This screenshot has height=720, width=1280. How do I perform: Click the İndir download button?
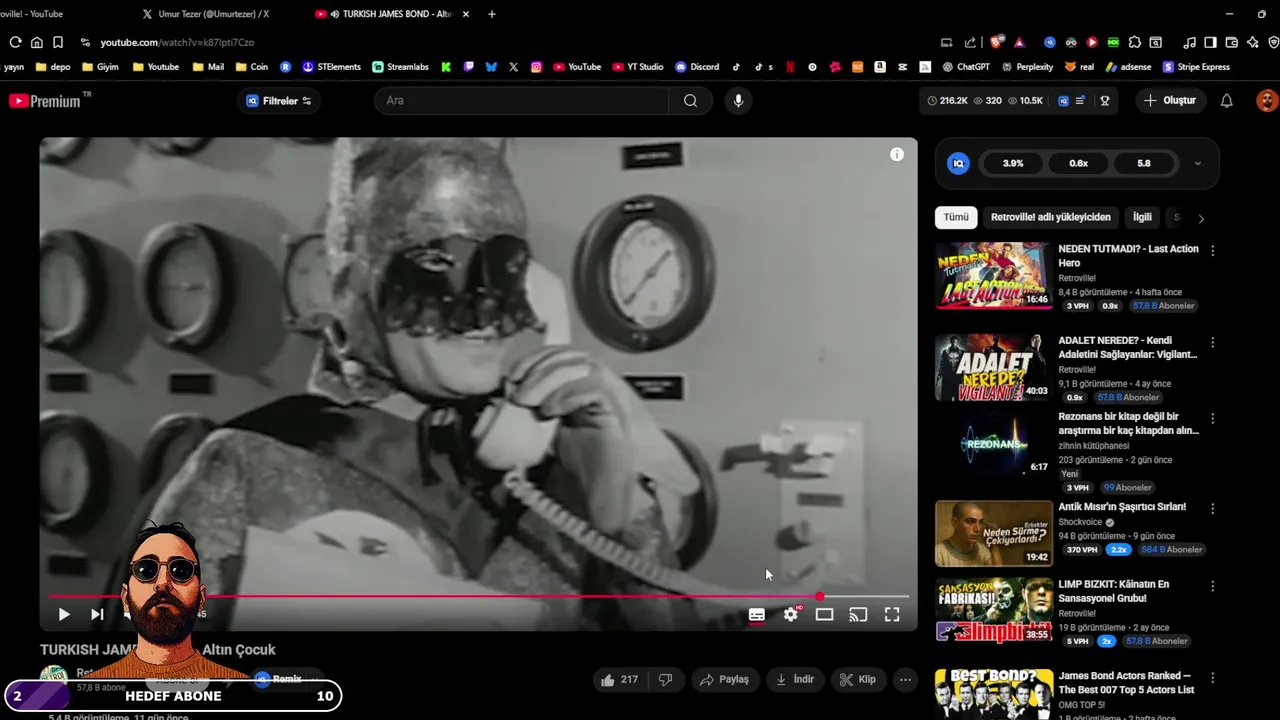click(x=795, y=680)
